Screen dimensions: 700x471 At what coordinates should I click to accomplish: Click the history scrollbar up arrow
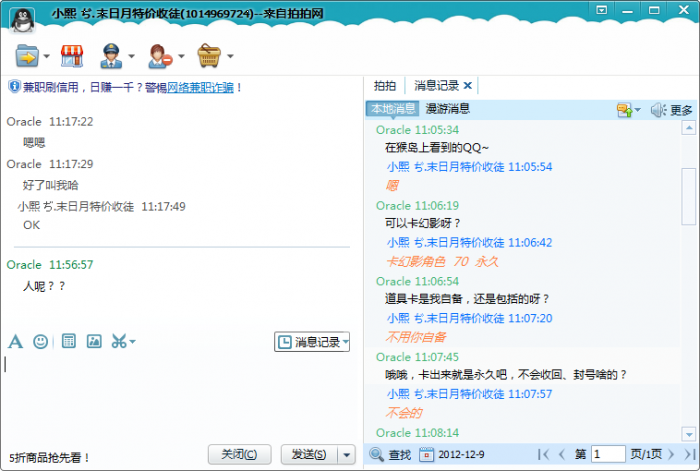(689, 128)
